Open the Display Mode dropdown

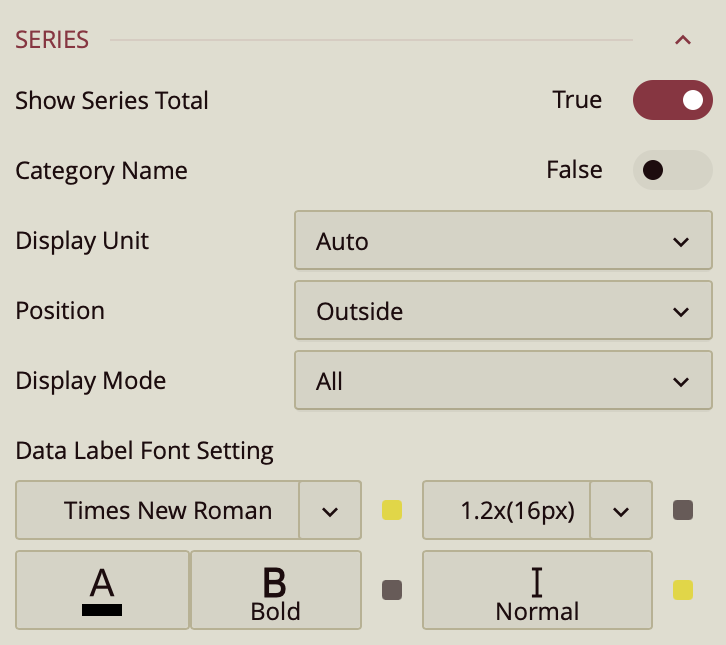click(x=503, y=381)
